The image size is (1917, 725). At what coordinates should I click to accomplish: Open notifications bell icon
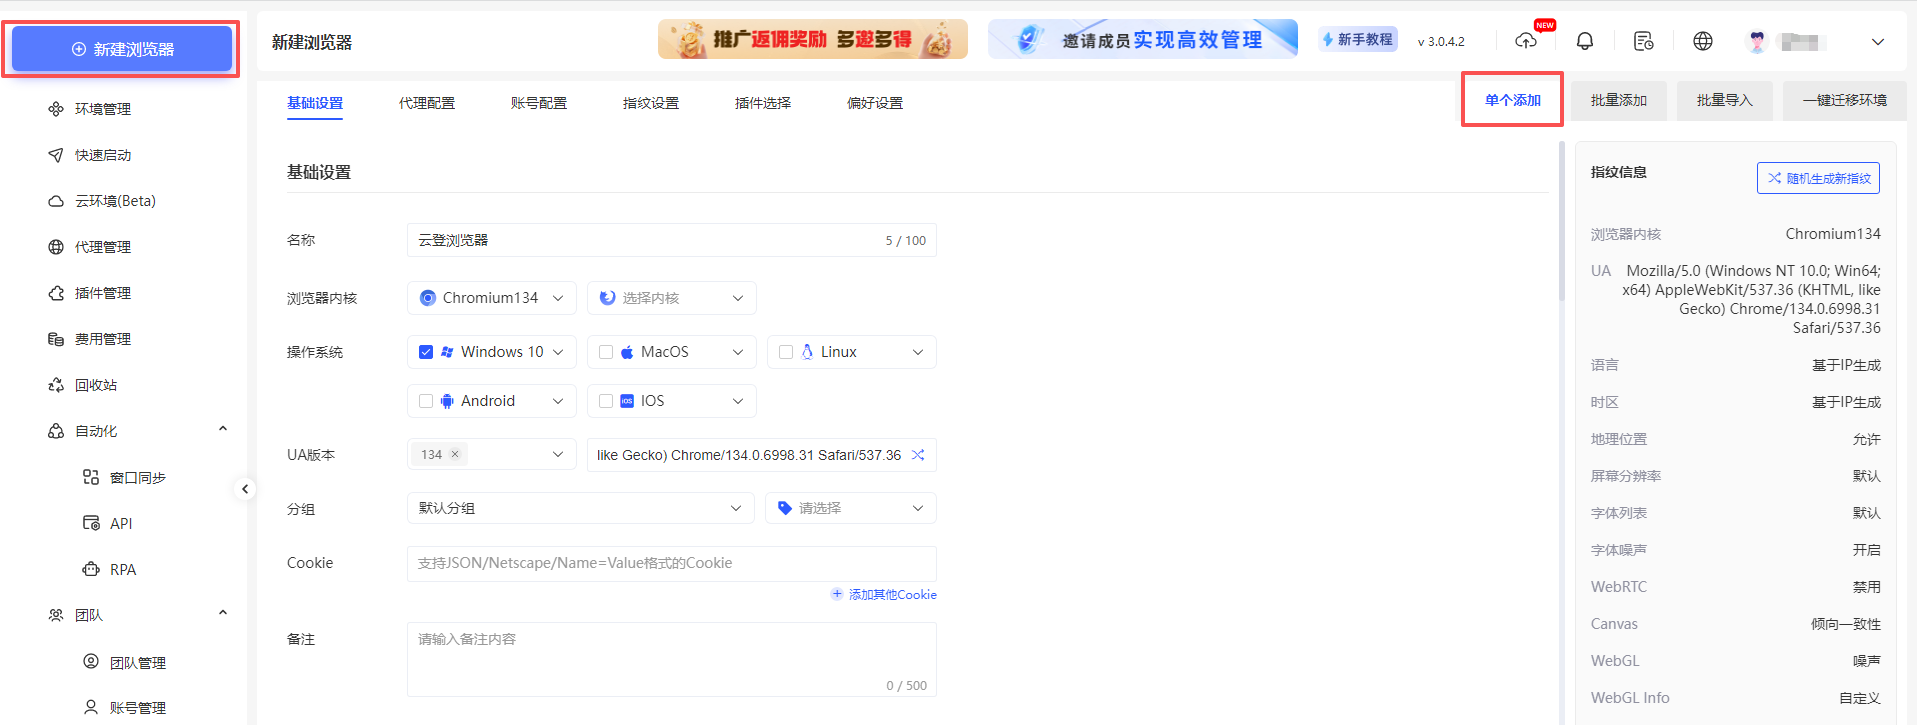click(1585, 41)
